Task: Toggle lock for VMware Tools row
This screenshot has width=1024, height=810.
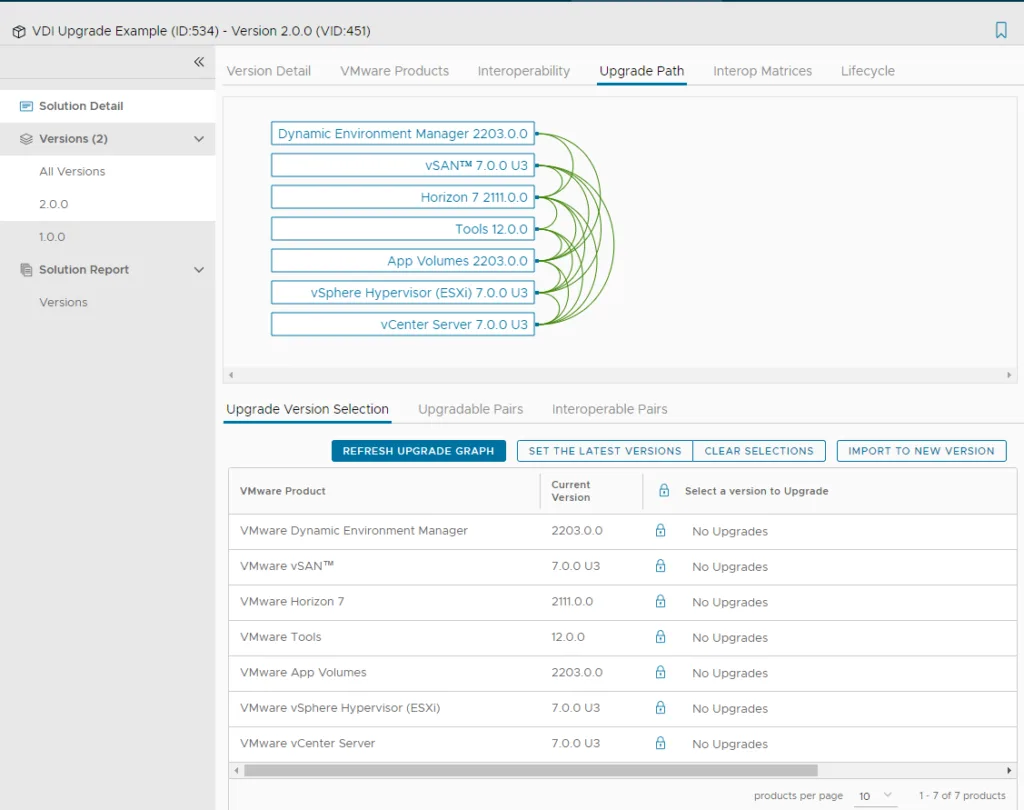Action: 660,636
